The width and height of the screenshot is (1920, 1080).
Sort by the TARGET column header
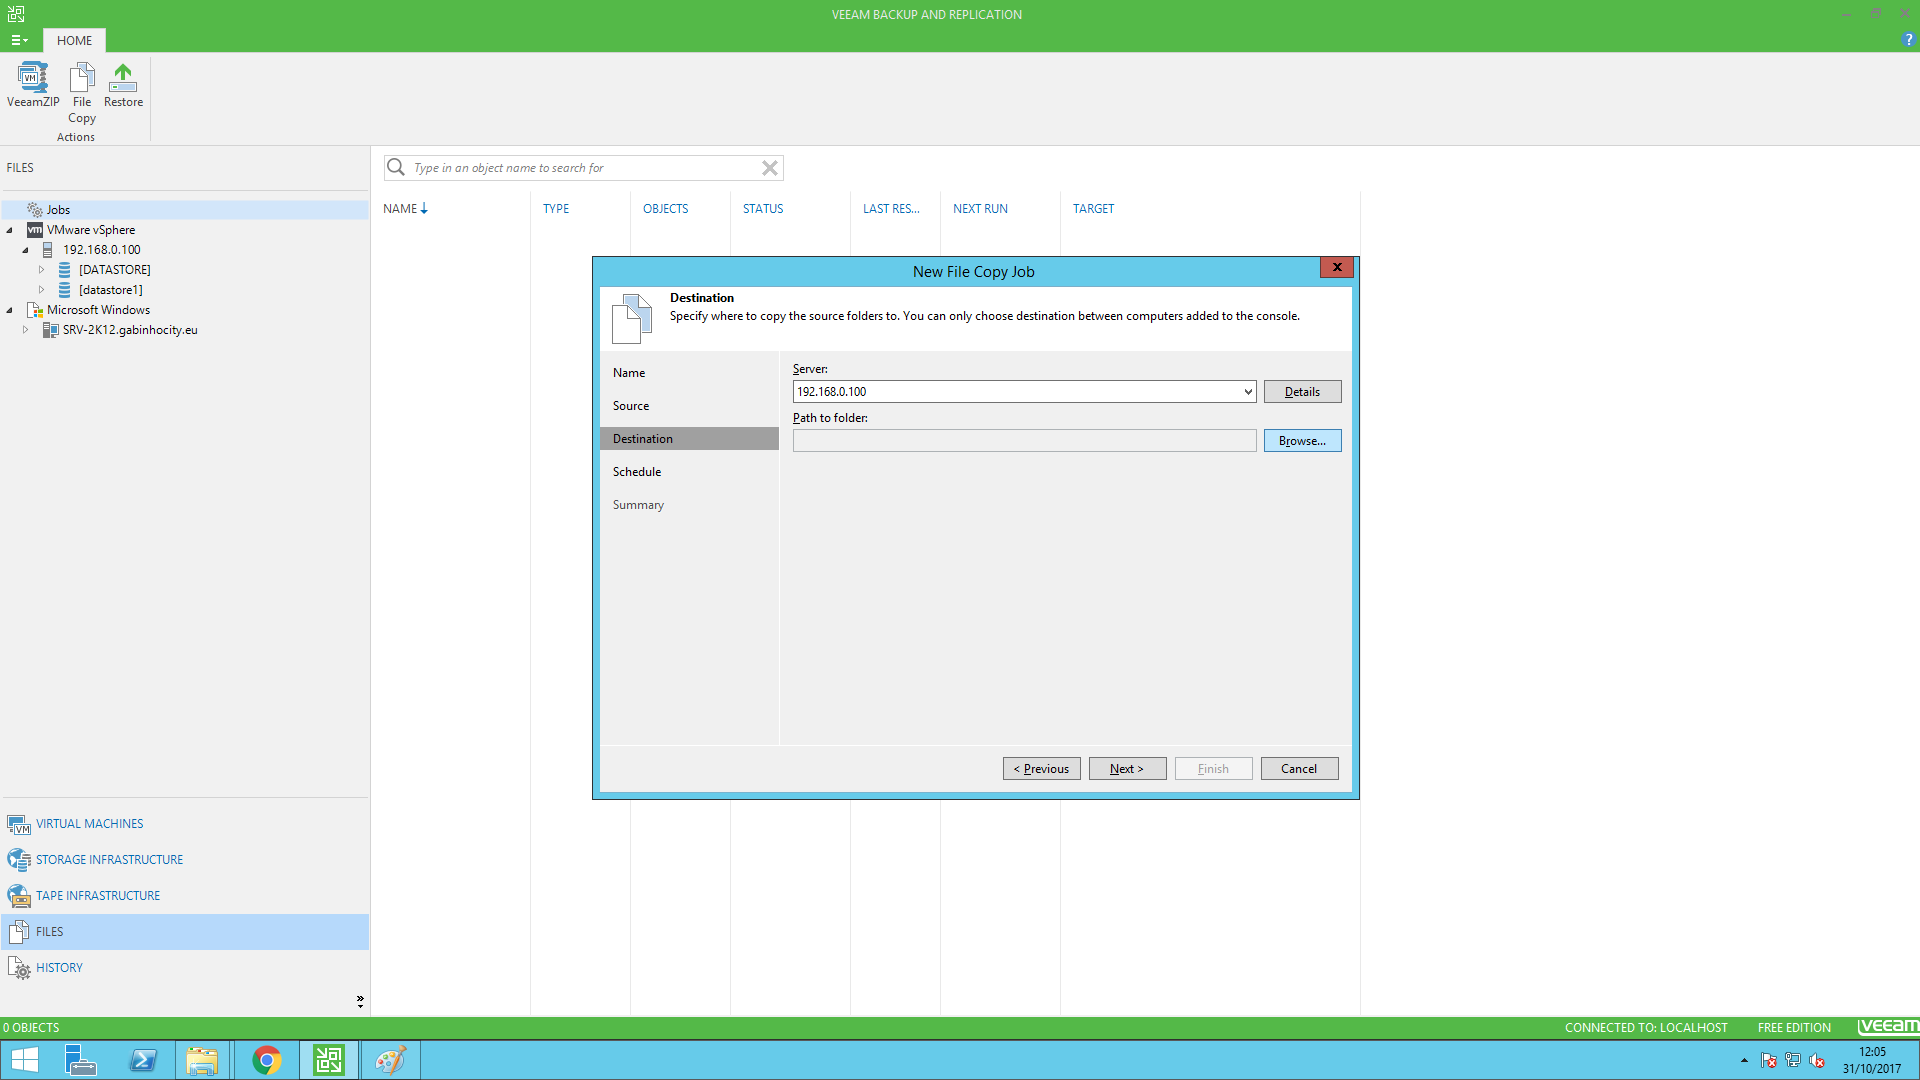pyautogui.click(x=1093, y=209)
